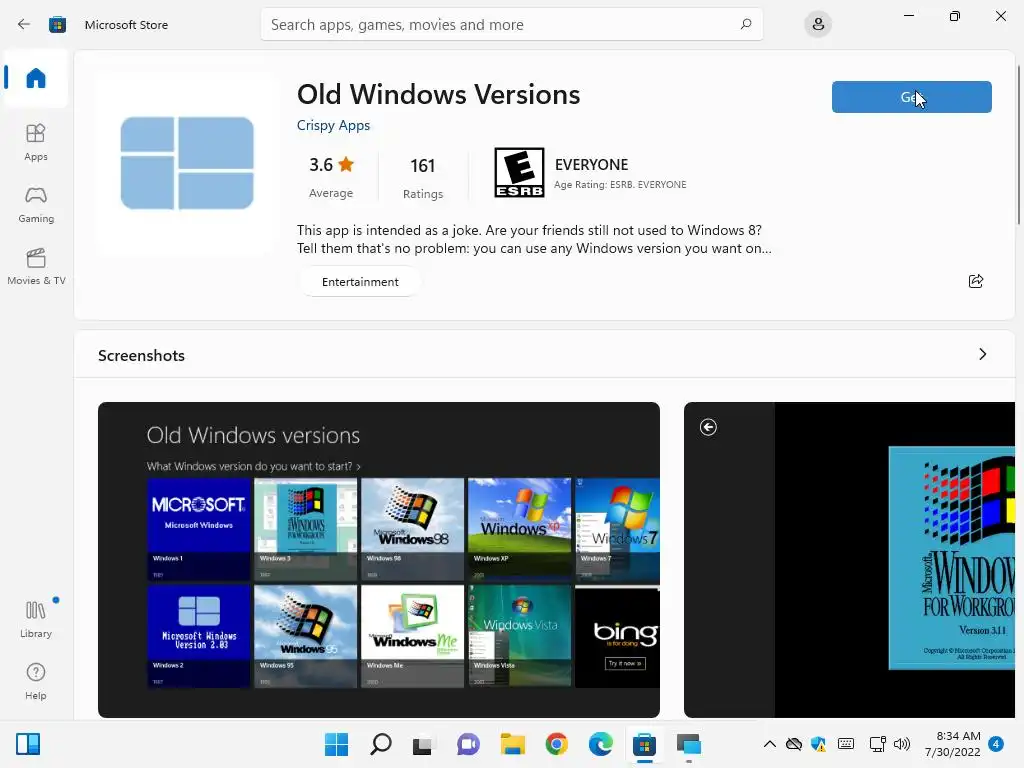Viewport: 1024px width, 768px height.
Task: Click the multitasking desktops taskbar icon
Action: tap(688, 744)
